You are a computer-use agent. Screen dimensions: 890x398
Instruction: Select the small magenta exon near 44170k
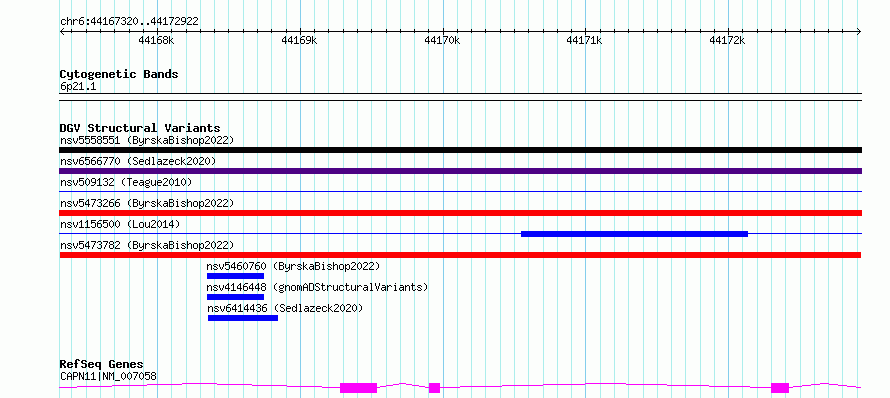[x=434, y=388]
